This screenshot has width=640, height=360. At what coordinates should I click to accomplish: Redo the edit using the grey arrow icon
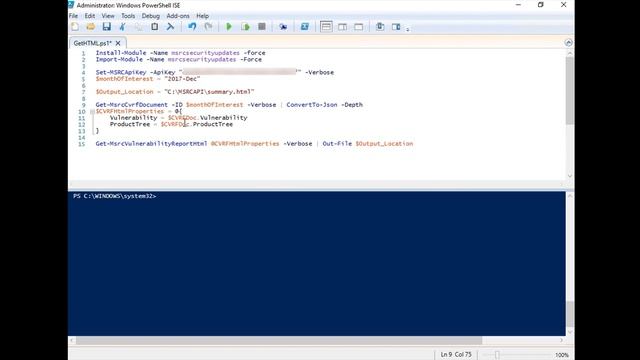point(208,27)
